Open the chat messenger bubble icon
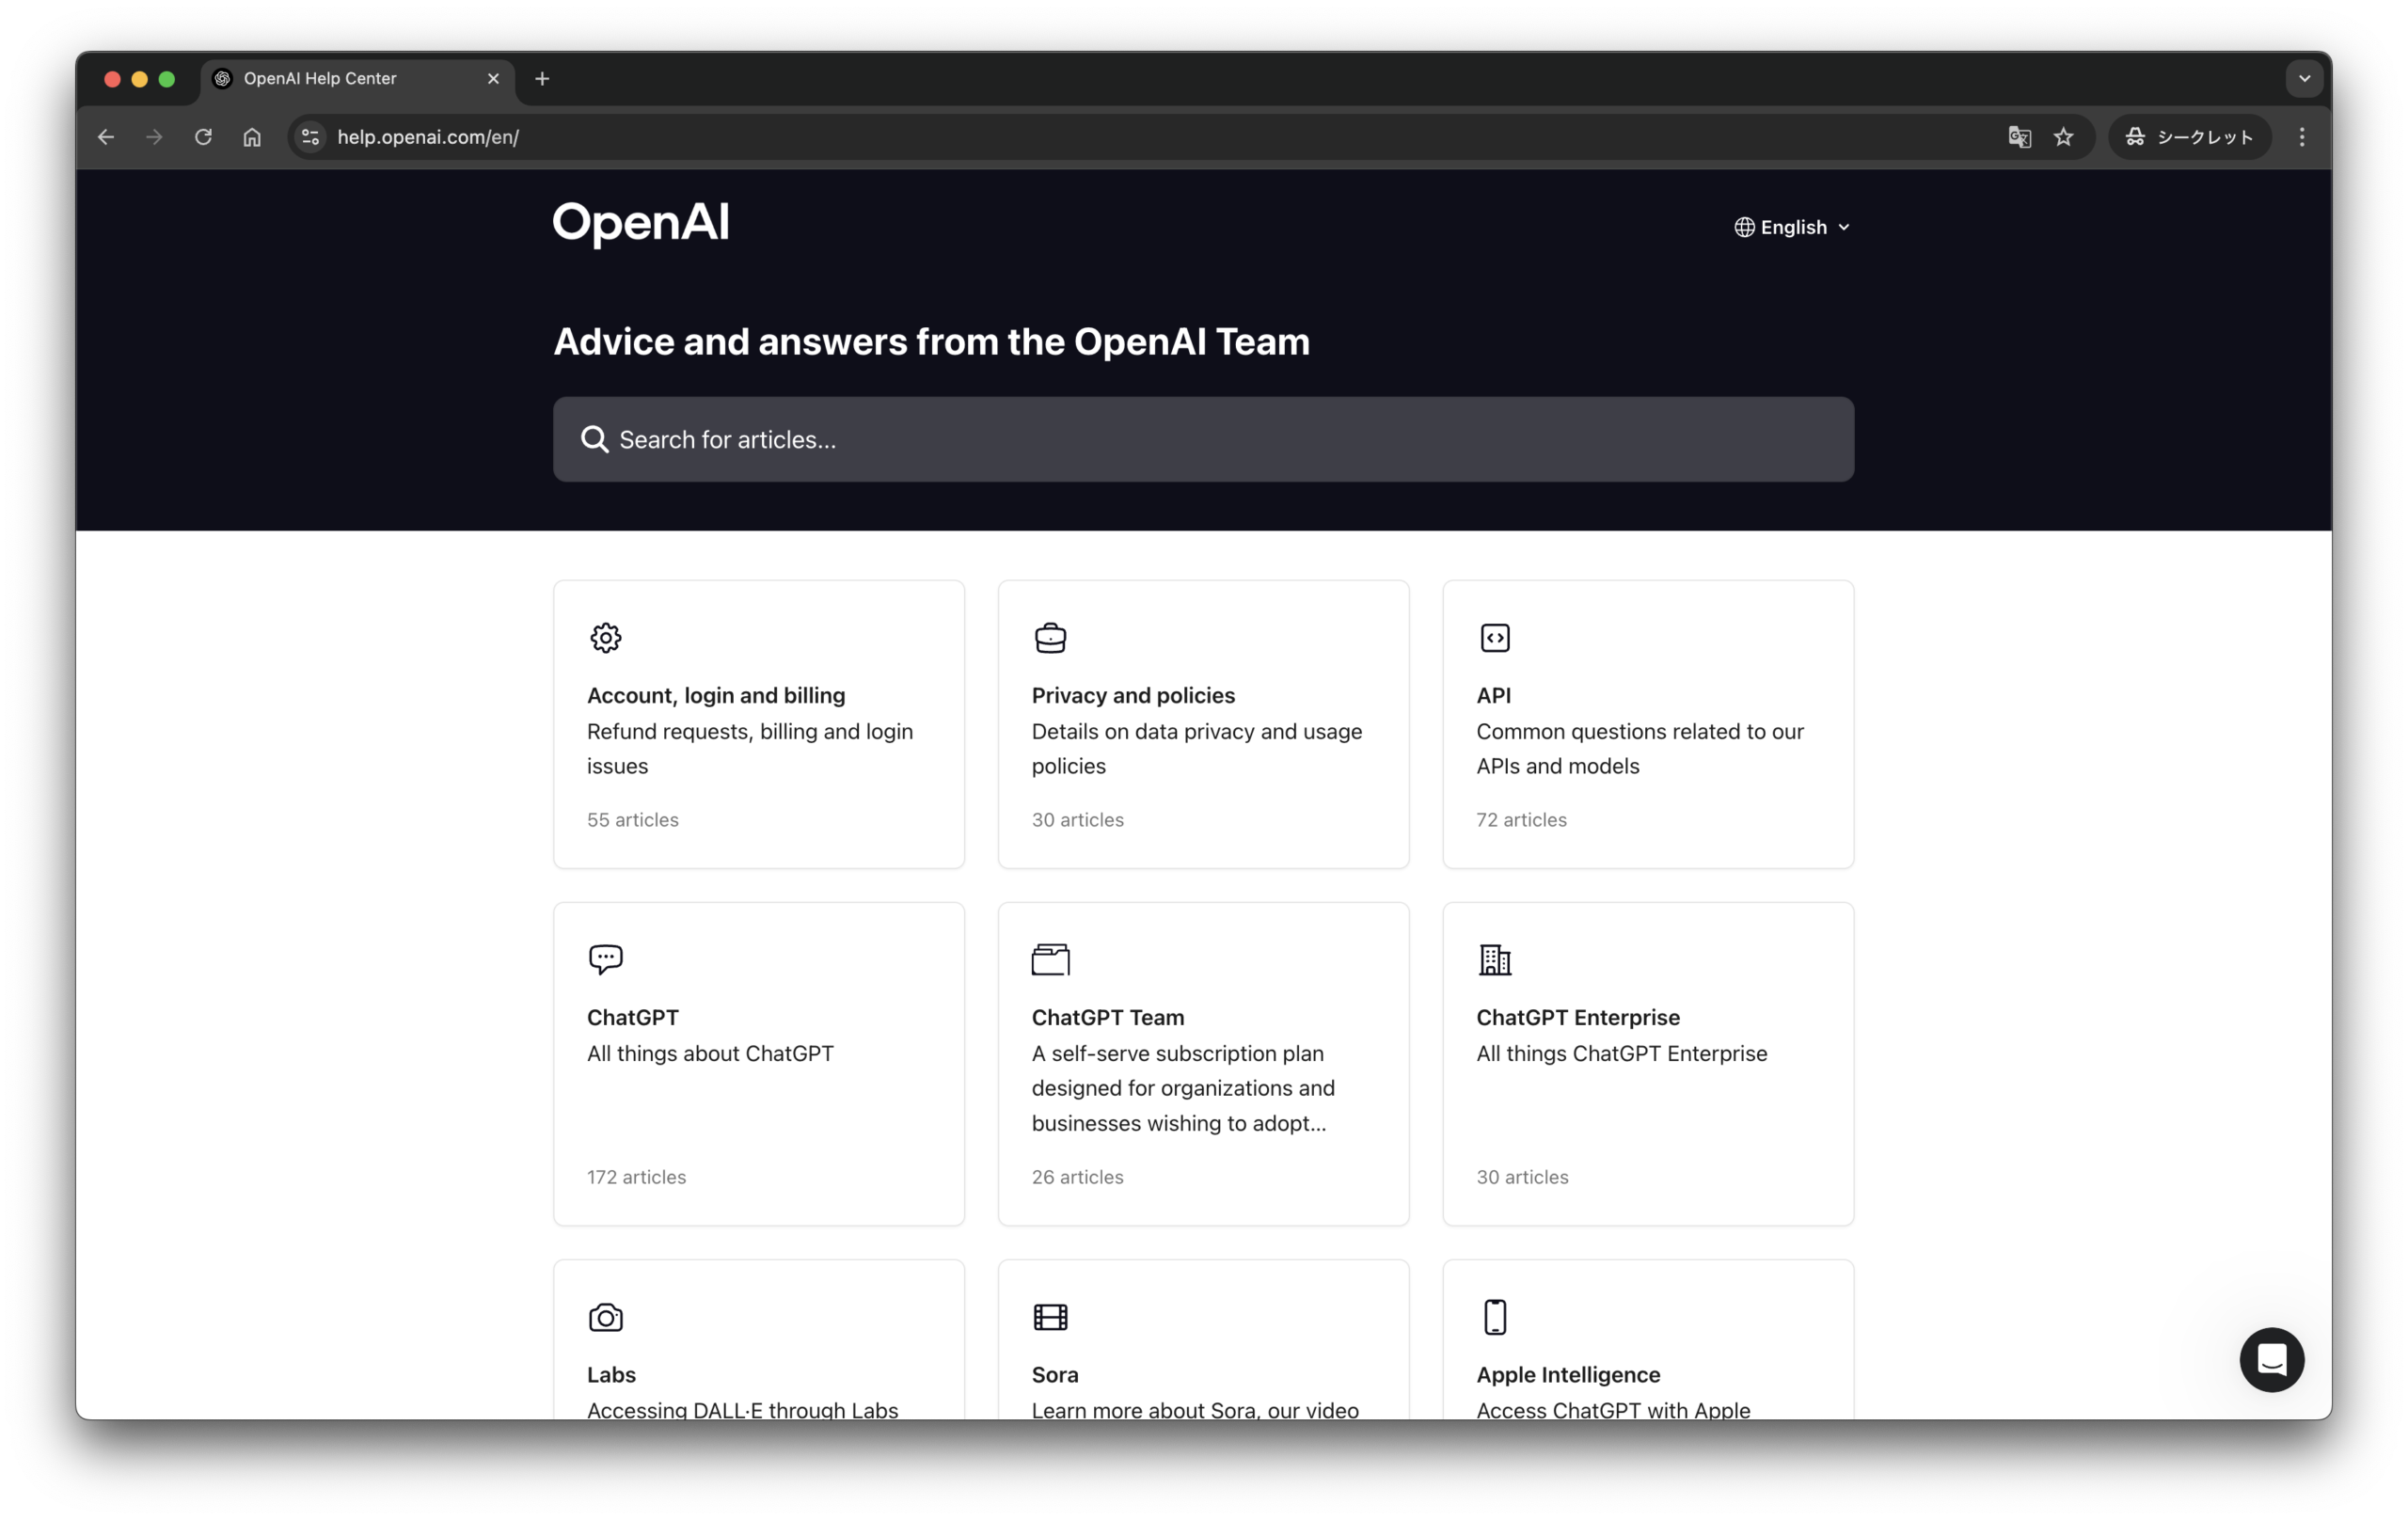 point(2271,1359)
